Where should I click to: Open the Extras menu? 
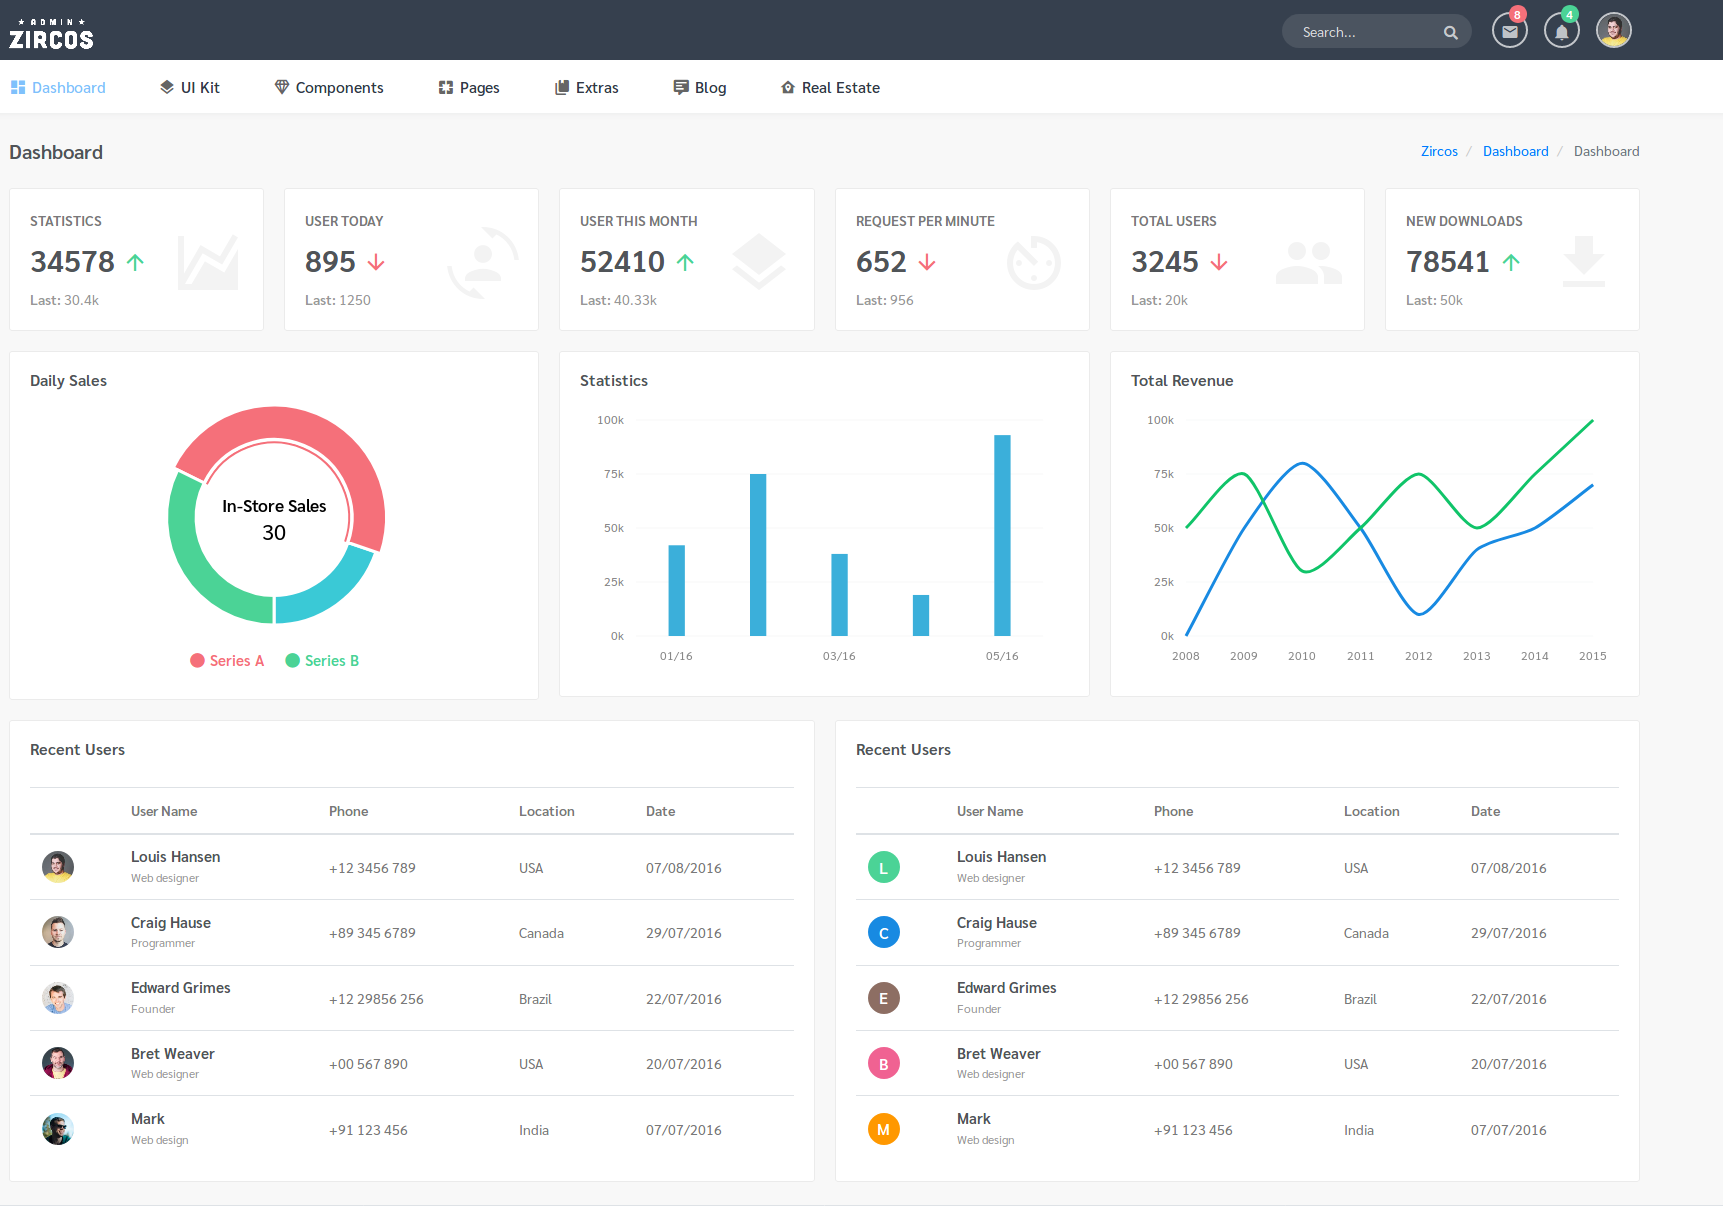click(x=587, y=88)
